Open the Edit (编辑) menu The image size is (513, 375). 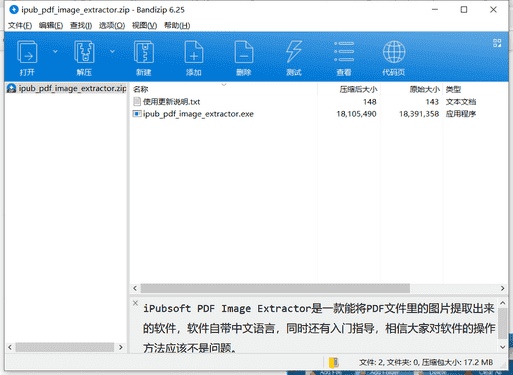click(x=51, y=25)
